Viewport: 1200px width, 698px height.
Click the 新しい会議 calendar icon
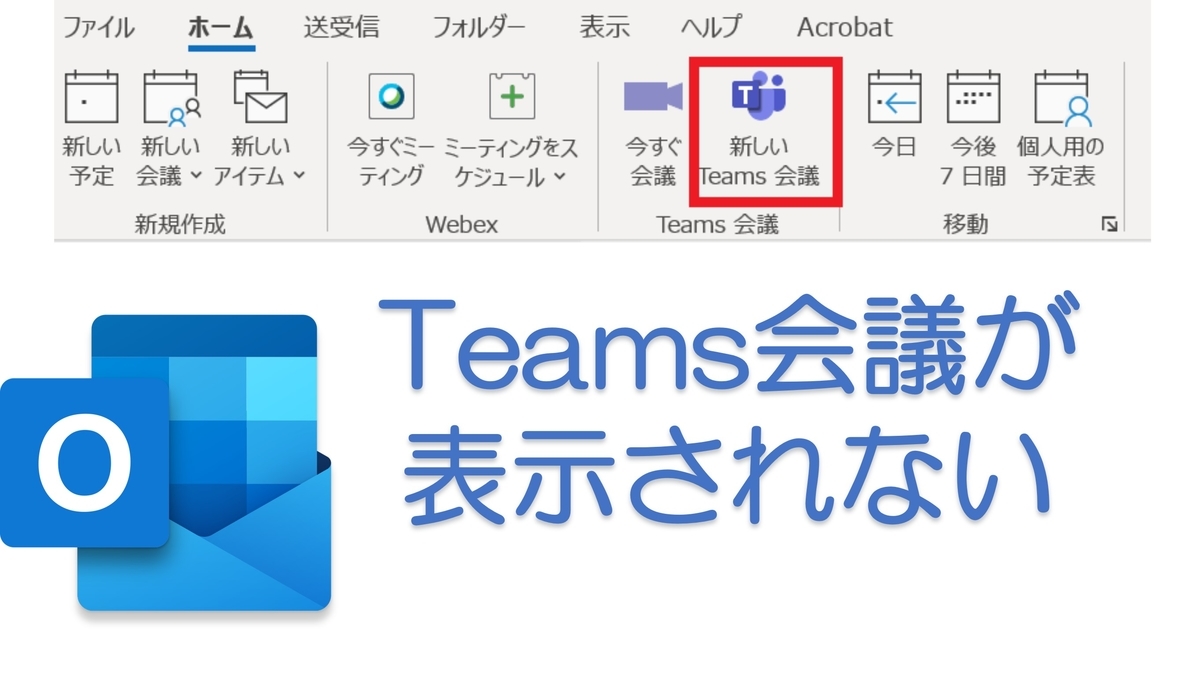pos(171,98)
